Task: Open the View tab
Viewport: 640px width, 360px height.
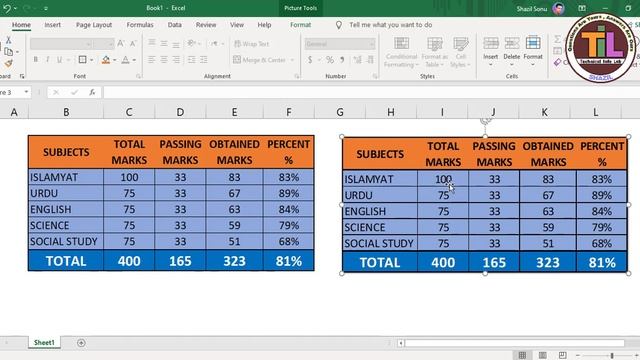Action: click(x=237, y=25)
